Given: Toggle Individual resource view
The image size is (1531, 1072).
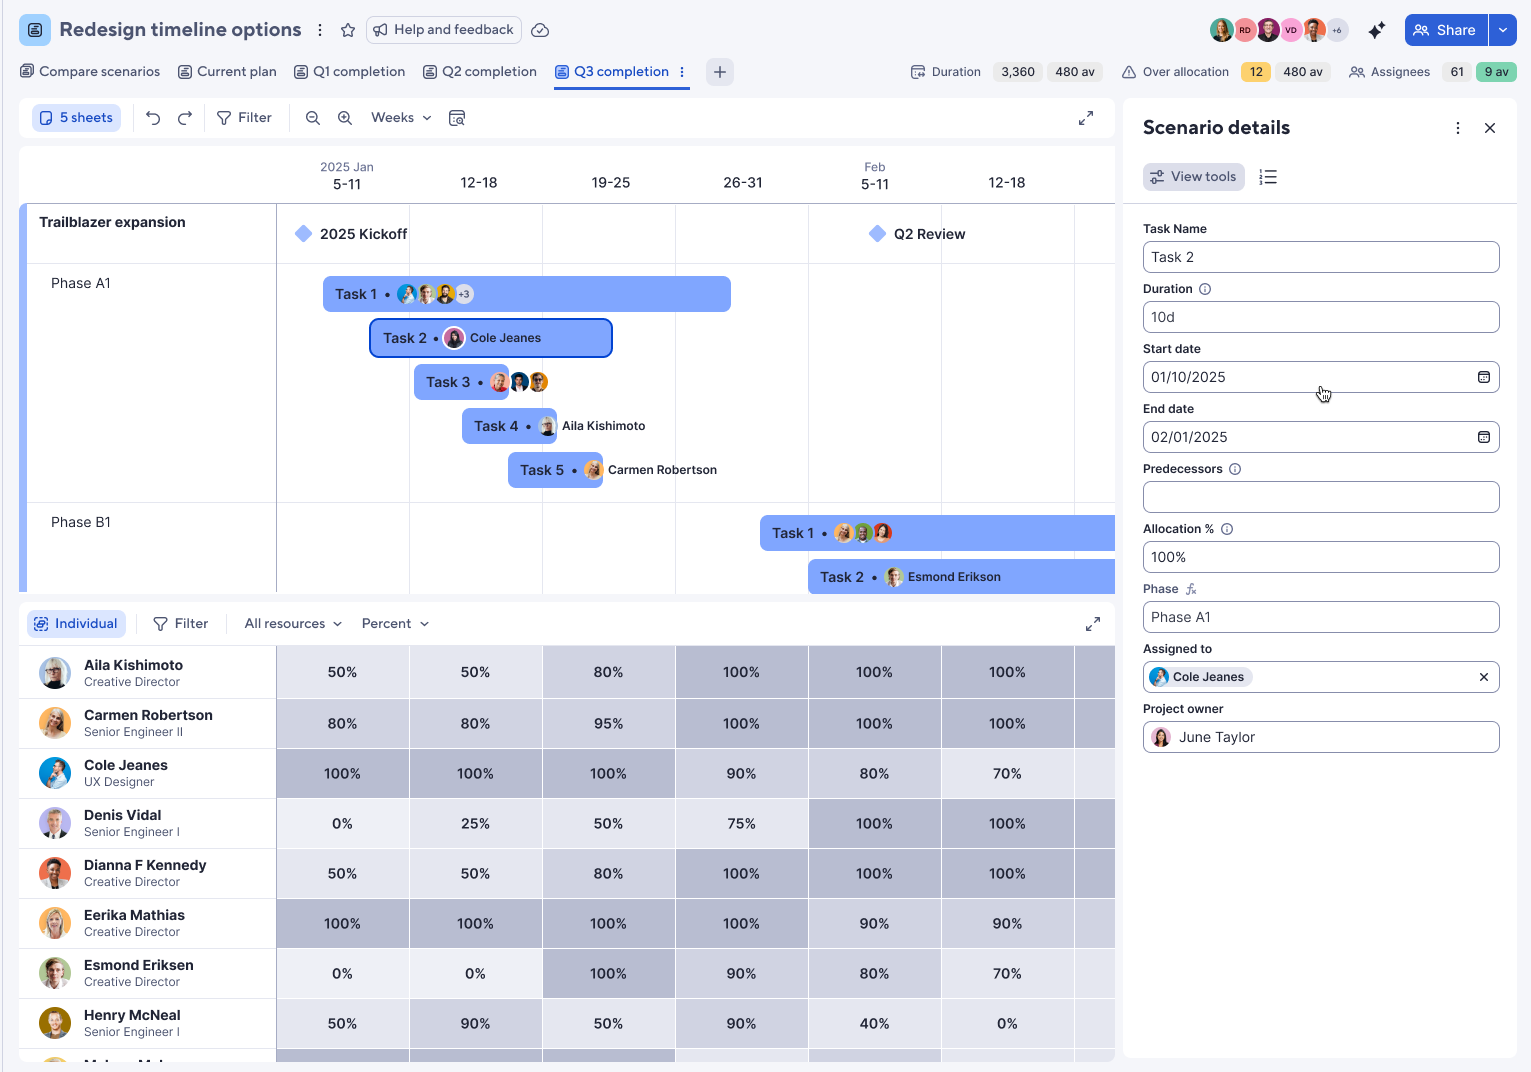Looking at the screenshot, I should tap(76, 624).
